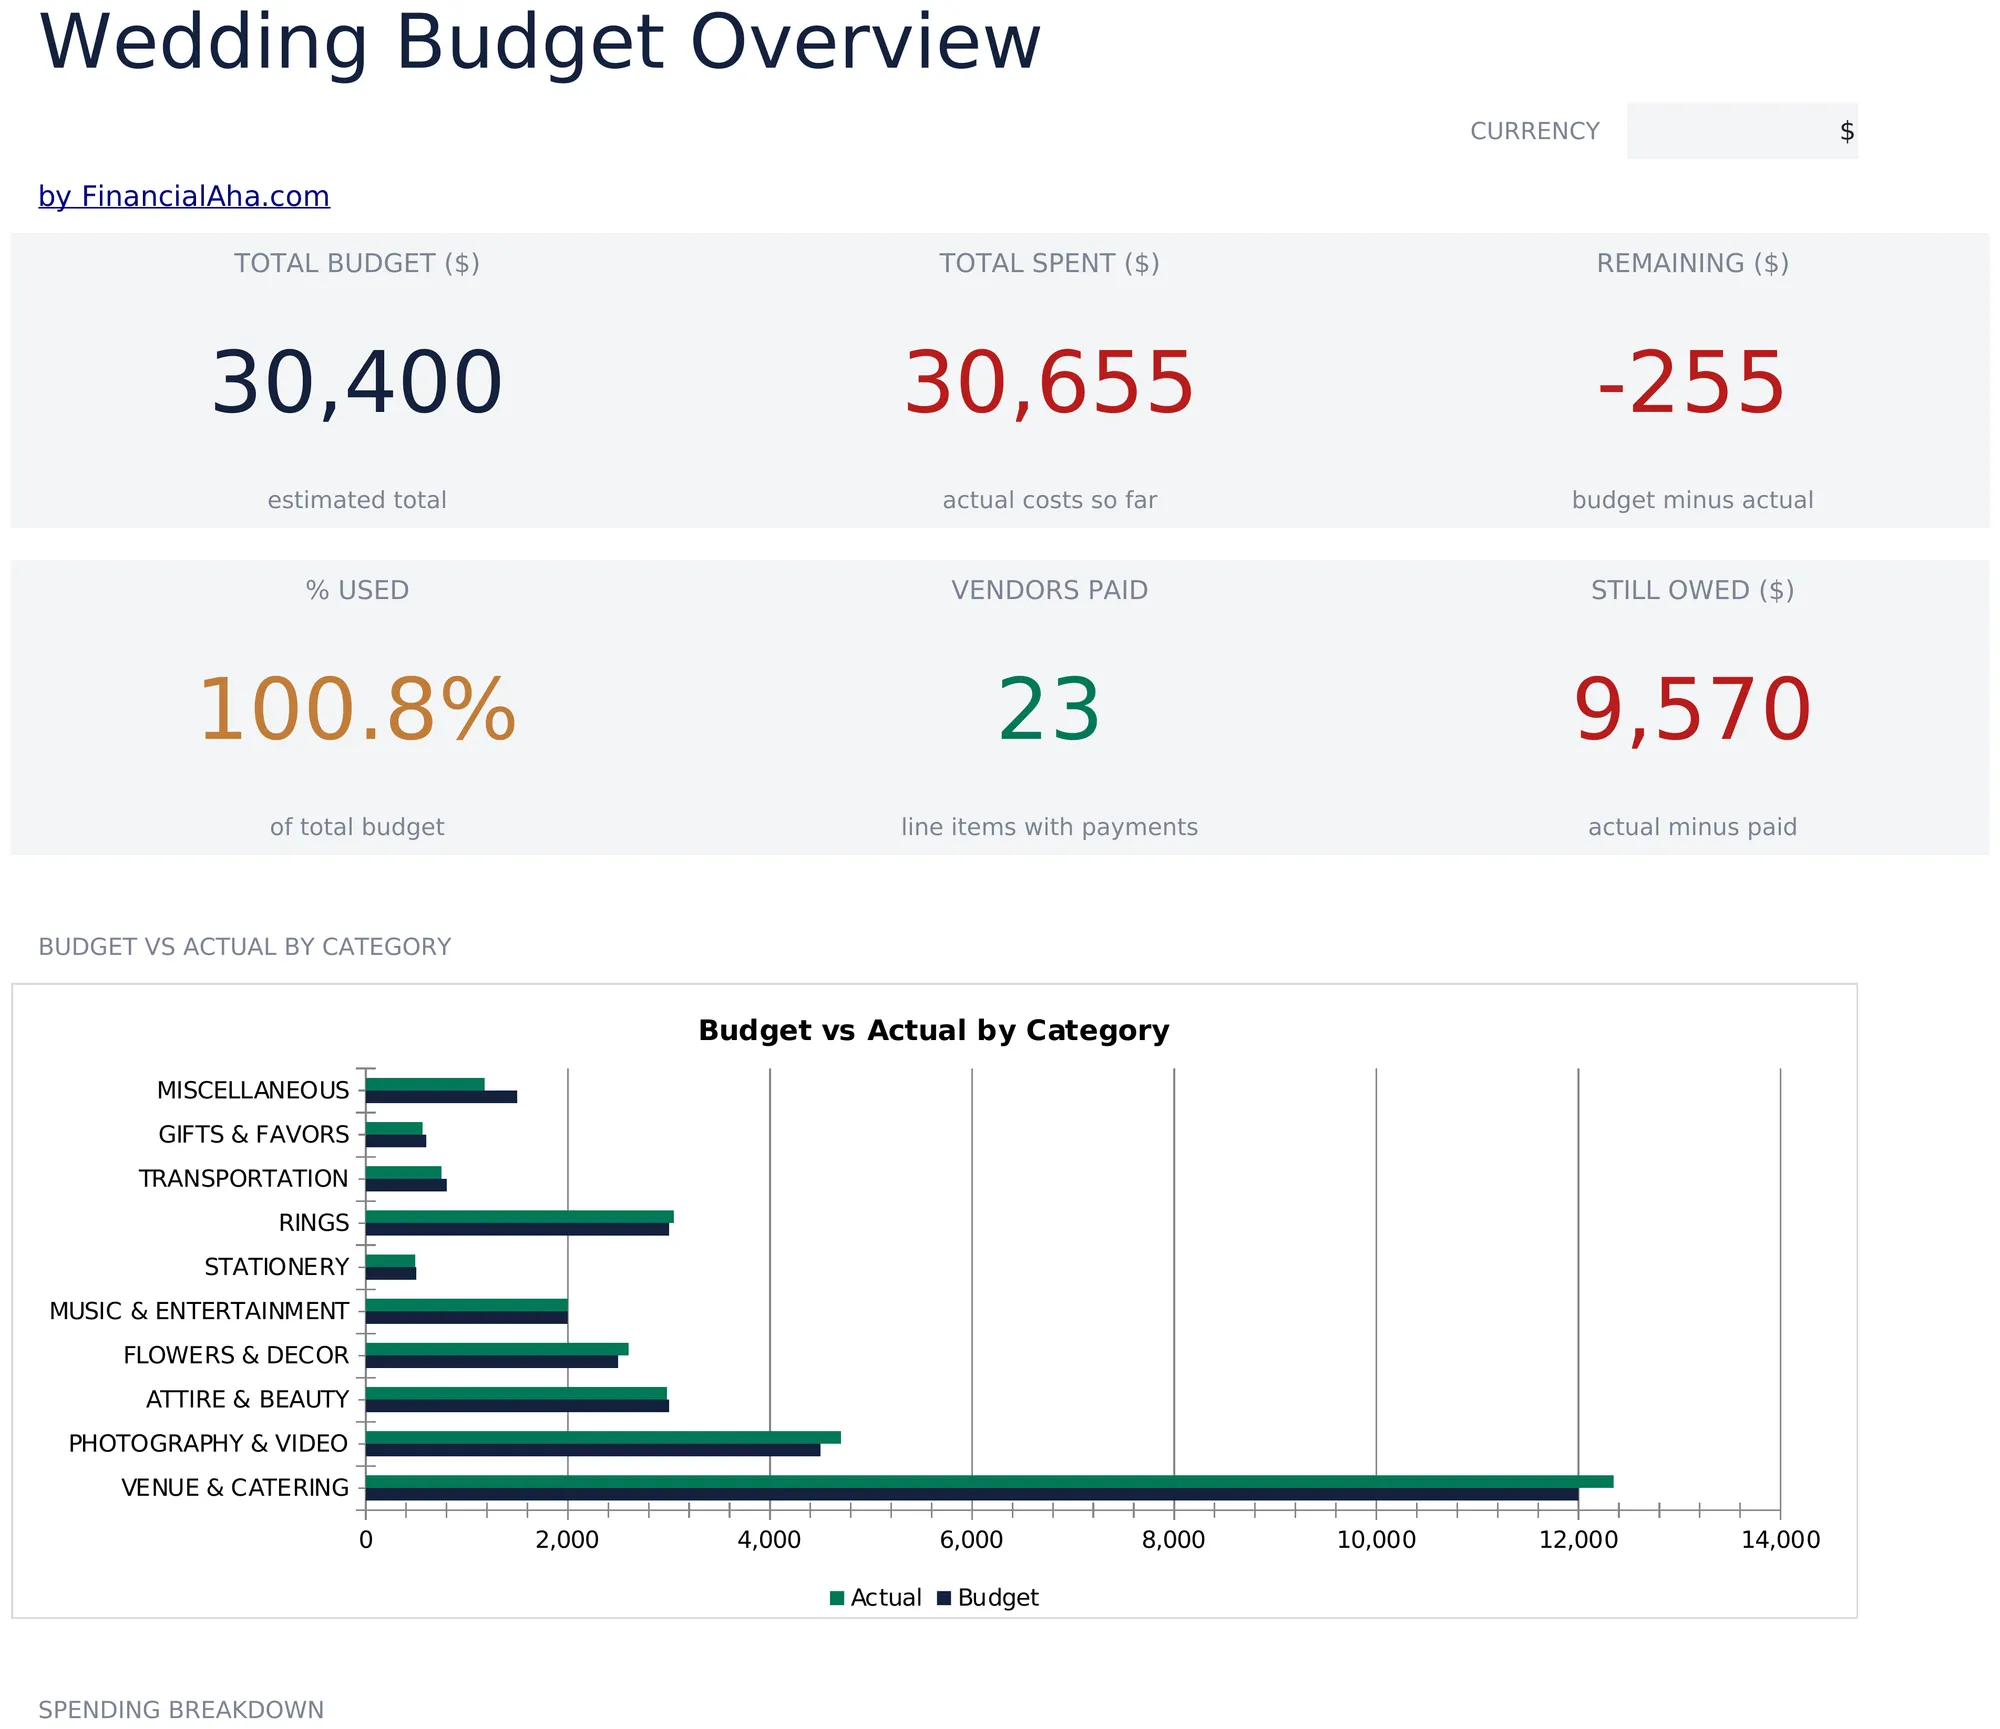
Task: Click the STILL OWED ($) heading
Action: tap(1692, 590)
